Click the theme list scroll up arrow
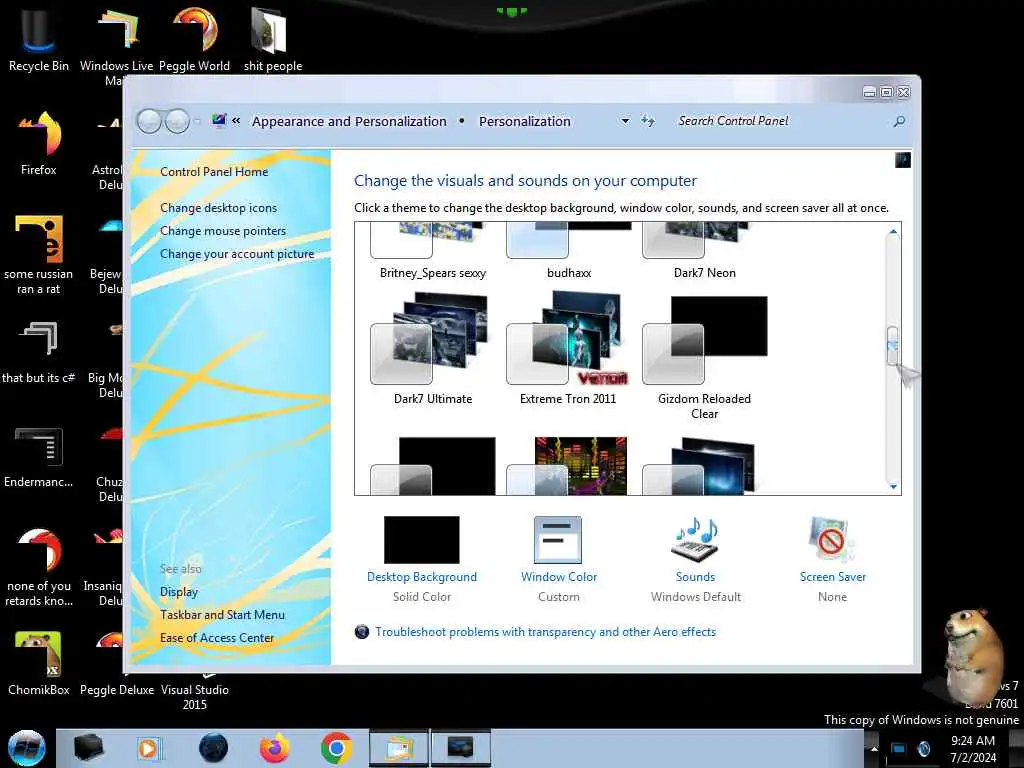 tap(893, 231)
